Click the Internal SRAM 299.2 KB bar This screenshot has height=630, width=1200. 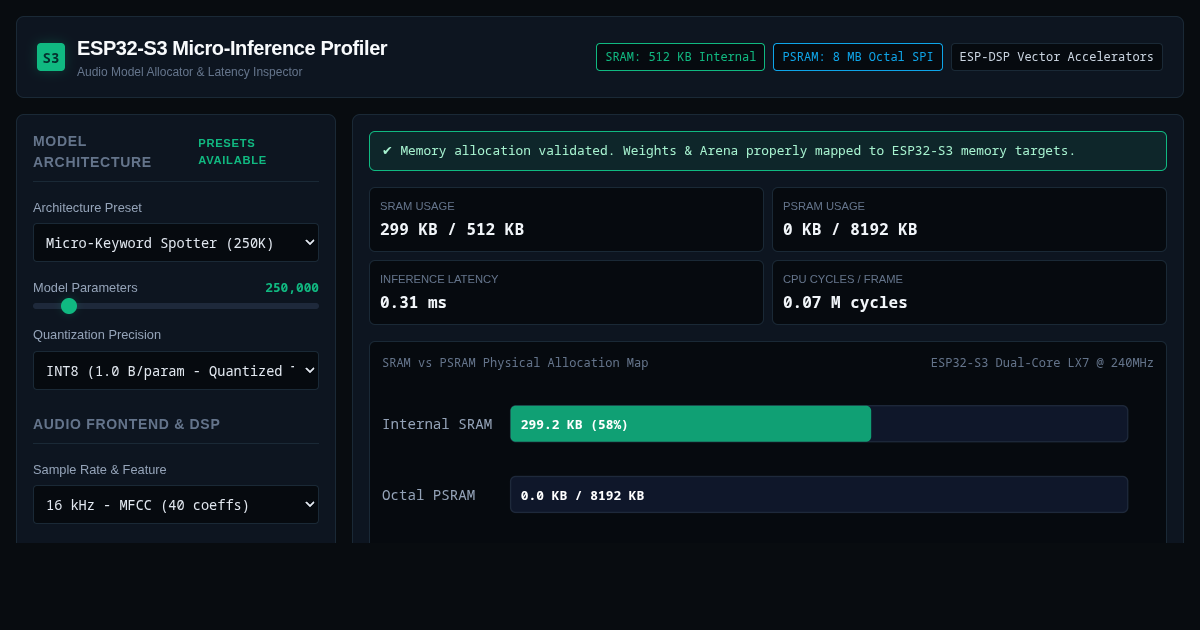(691, 424)
